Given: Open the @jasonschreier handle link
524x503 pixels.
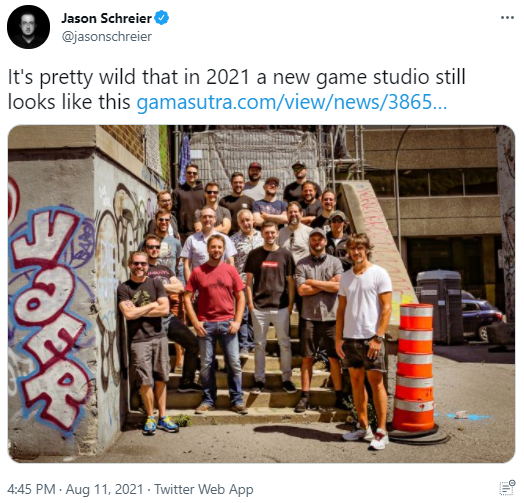Looking at the screenshot, I should click(107, 36).
